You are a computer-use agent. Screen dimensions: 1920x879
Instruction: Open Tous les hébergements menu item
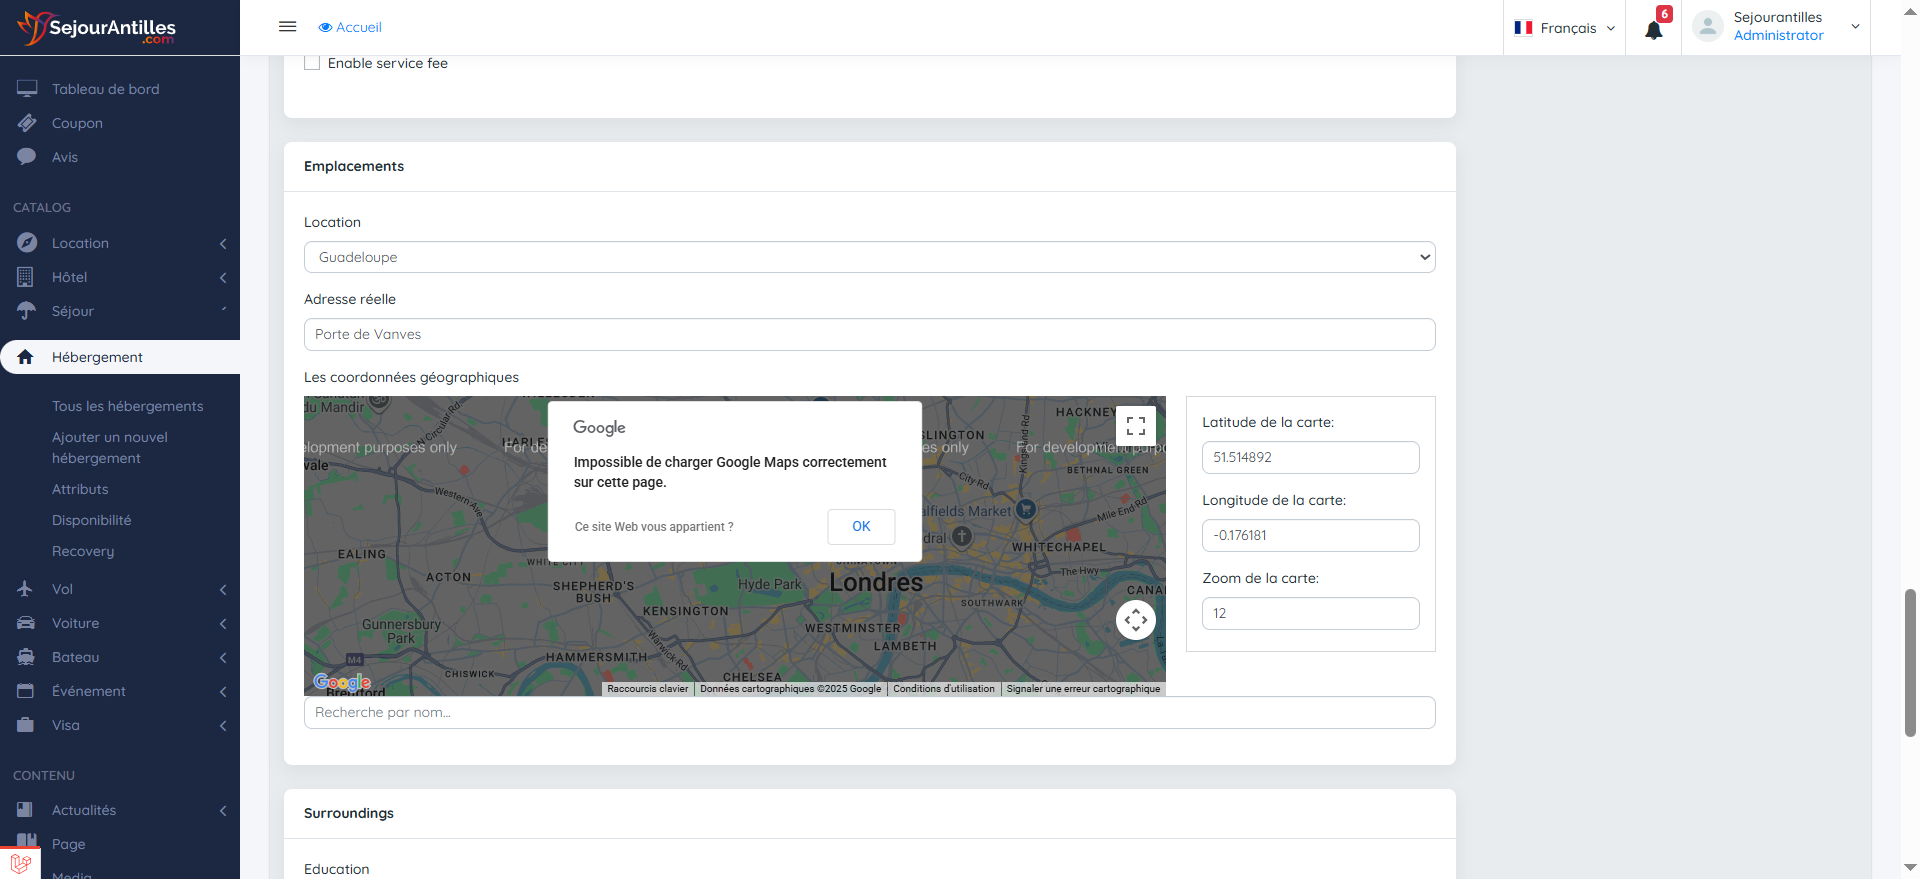pos(127,406)
